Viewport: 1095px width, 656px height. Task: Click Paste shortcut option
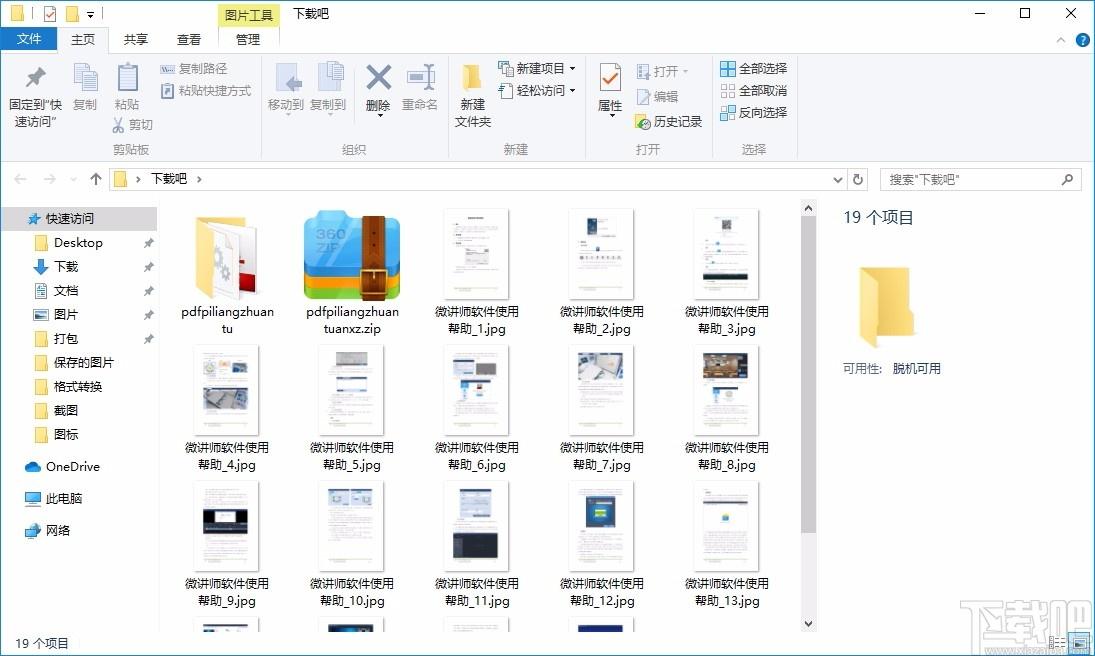(x=206, y=91)
